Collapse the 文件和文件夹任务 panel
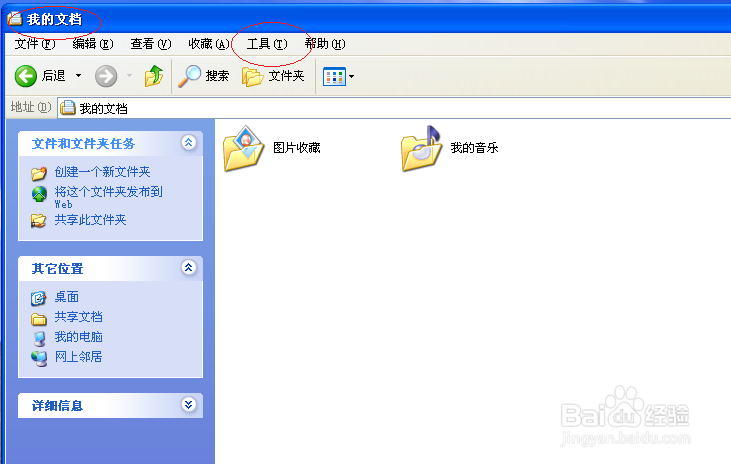731x464 pixels. click(188, 143)
